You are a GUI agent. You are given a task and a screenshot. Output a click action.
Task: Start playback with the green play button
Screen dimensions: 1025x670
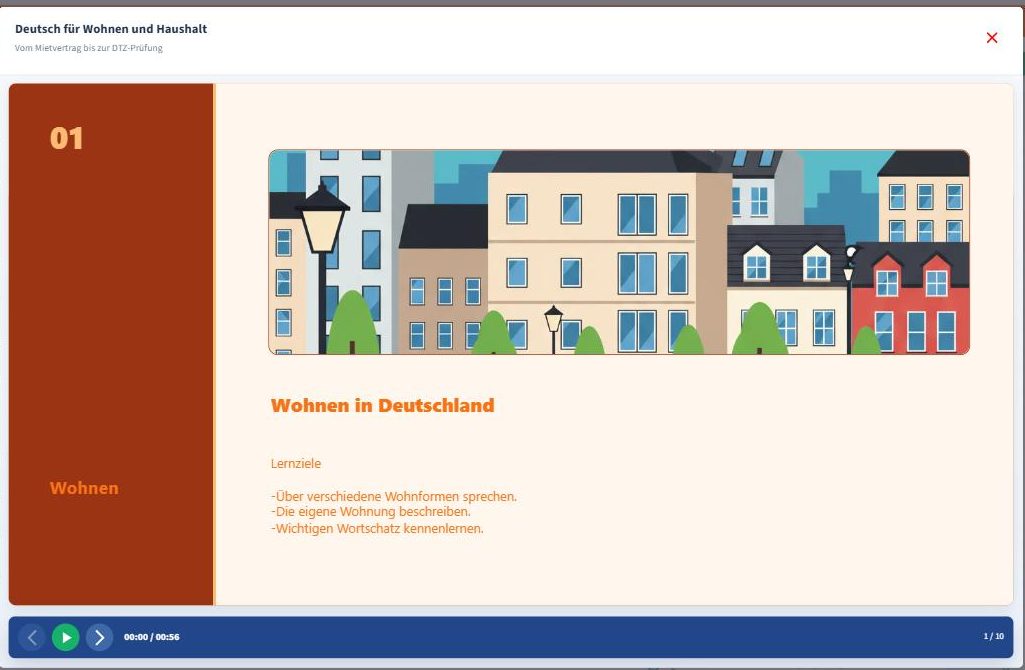coord(65,637)
